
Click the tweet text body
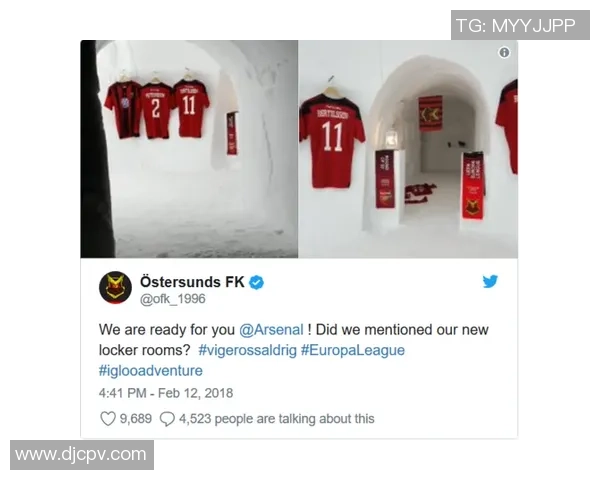293,350
